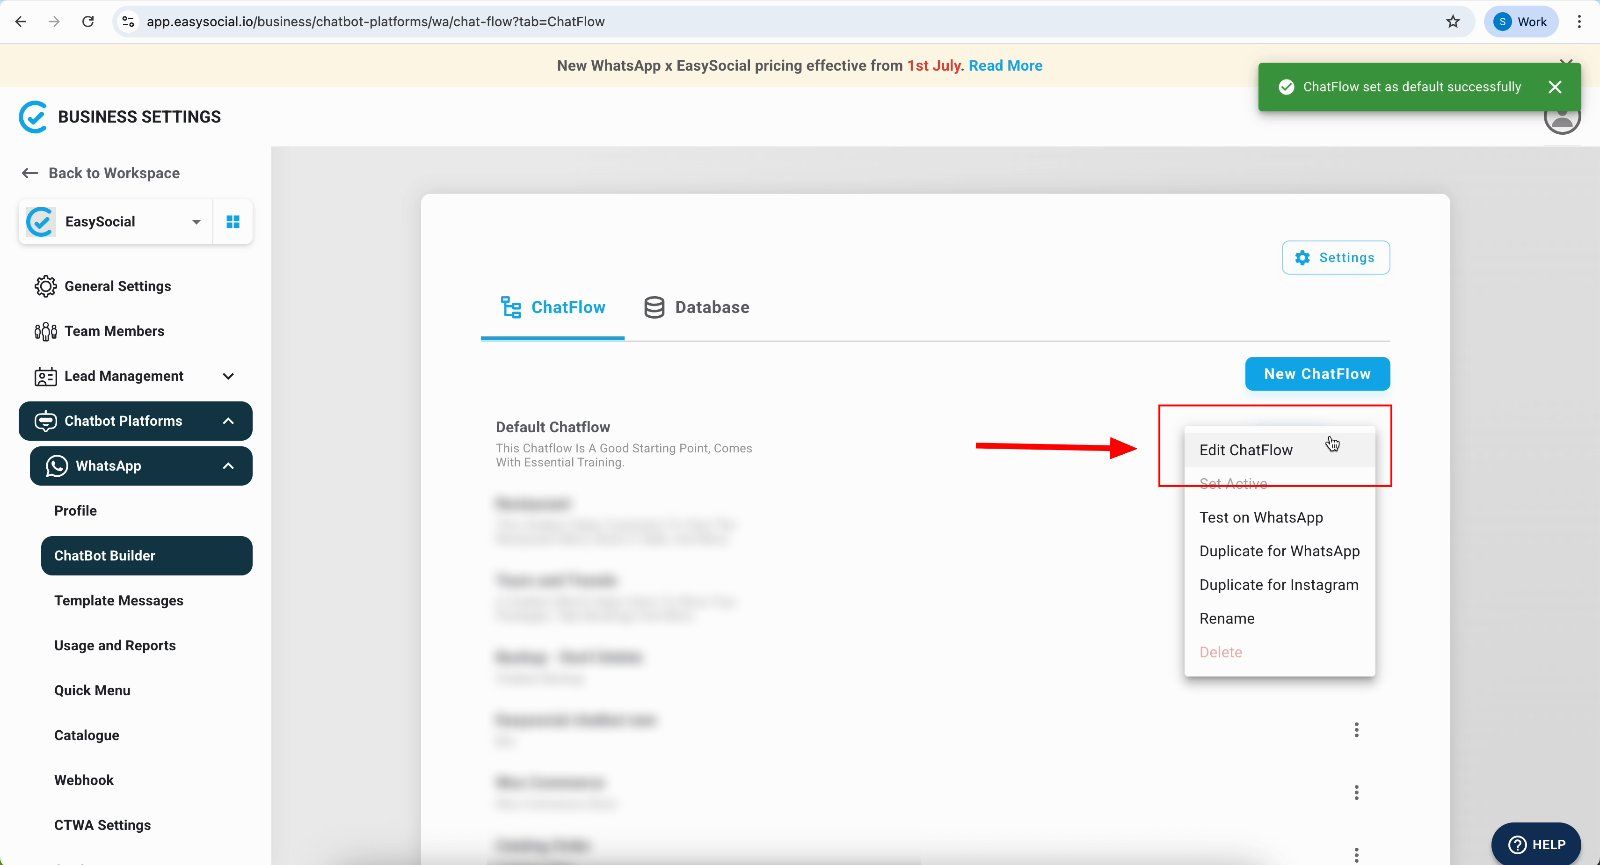
Task: Open the user account avatar
Action: (x=1562, y=118)
